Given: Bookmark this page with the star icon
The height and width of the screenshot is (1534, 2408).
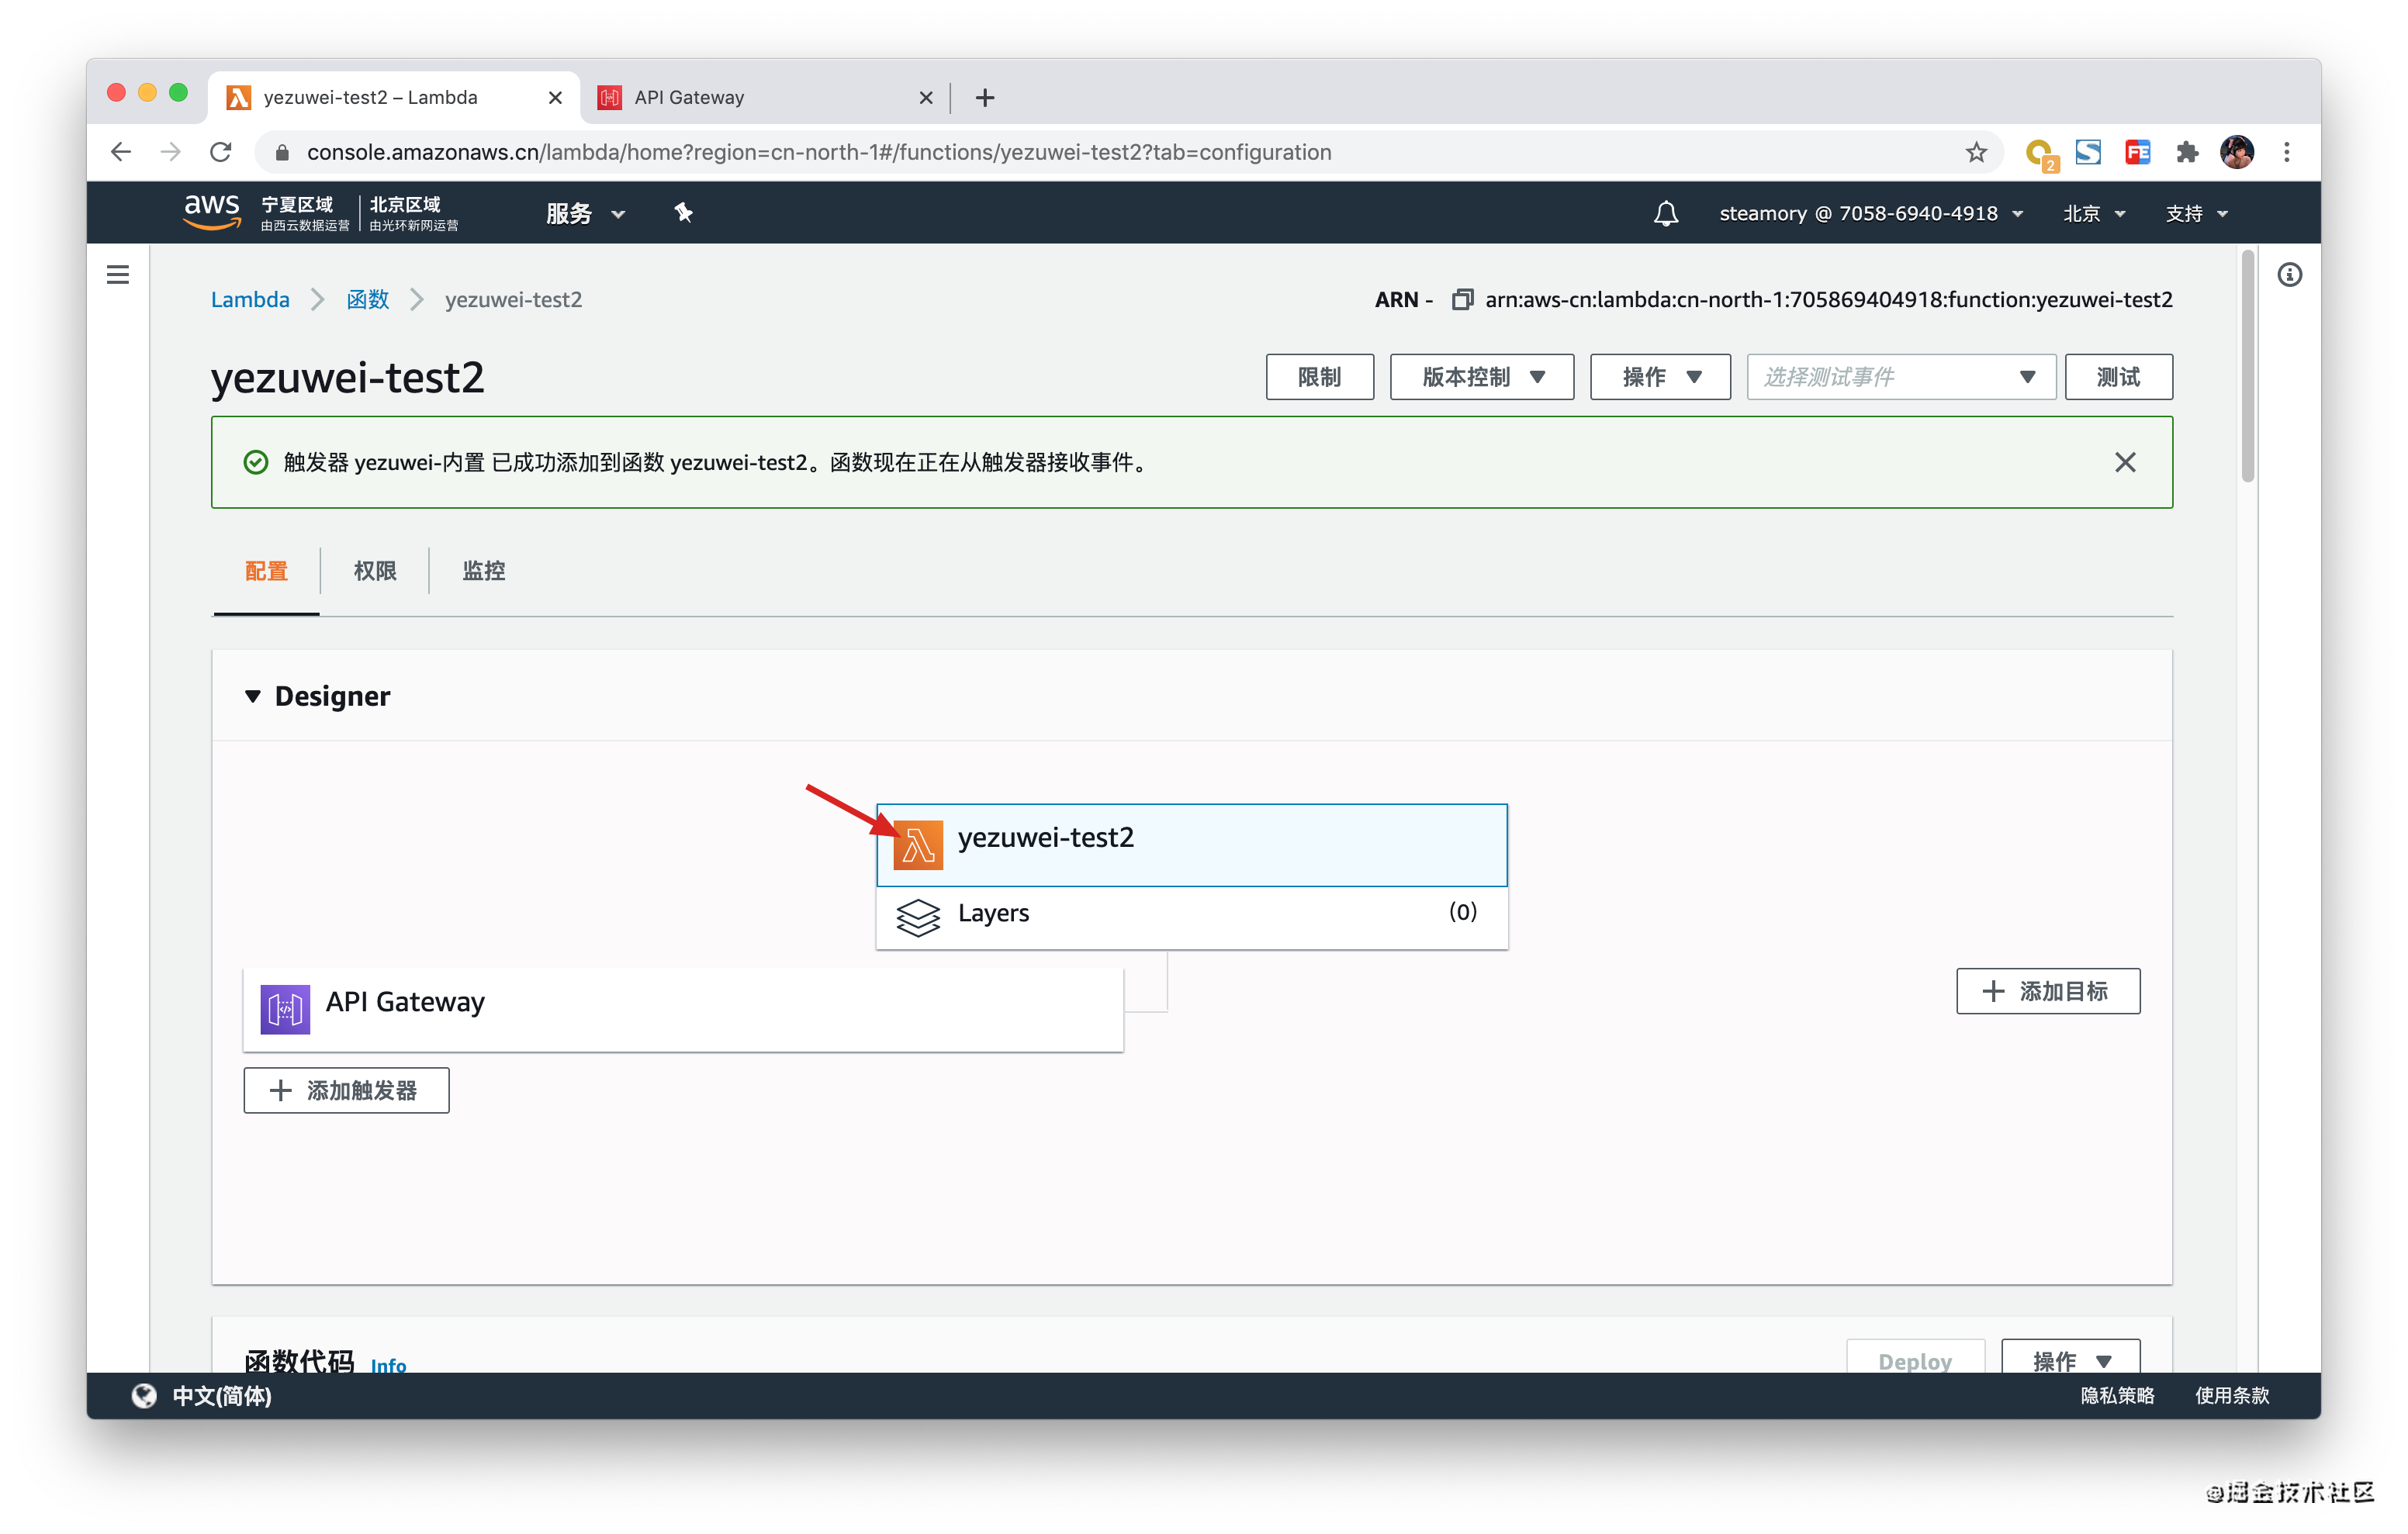Looking at the screenshot, I should [1975, 152].
